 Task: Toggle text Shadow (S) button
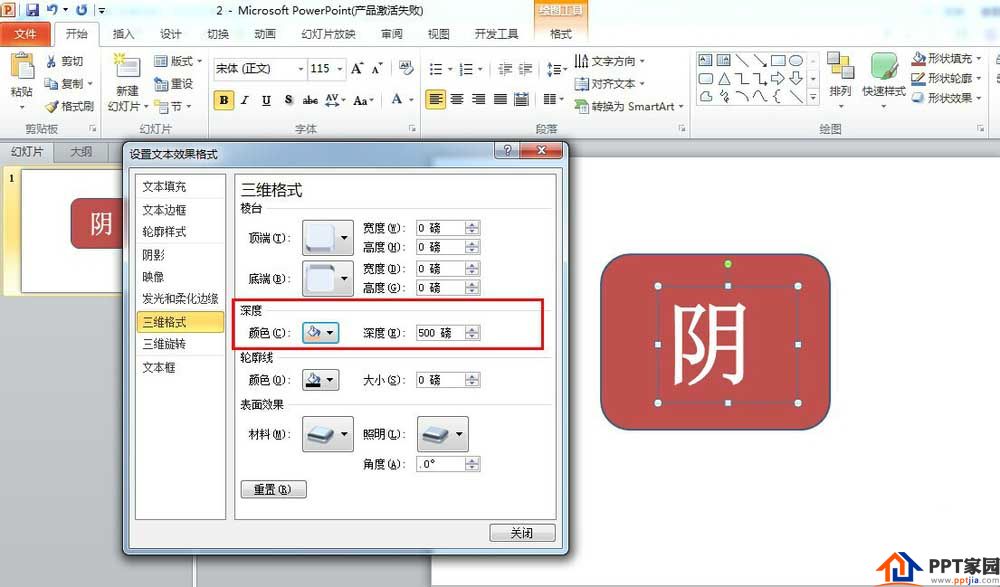pos(288,100)
